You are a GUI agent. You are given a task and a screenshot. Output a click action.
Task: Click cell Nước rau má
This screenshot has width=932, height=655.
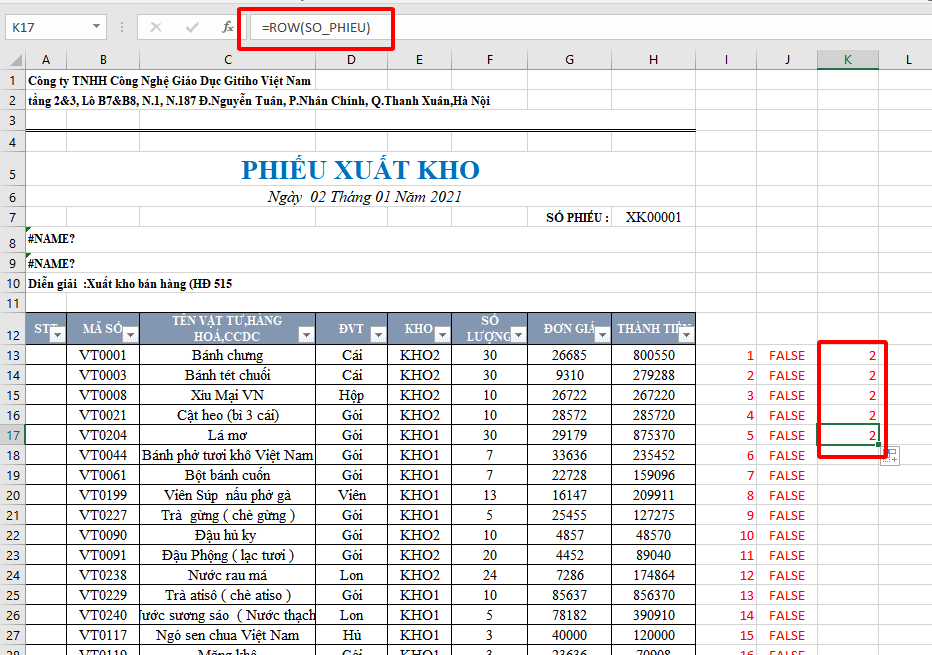[x=228, y=575]
